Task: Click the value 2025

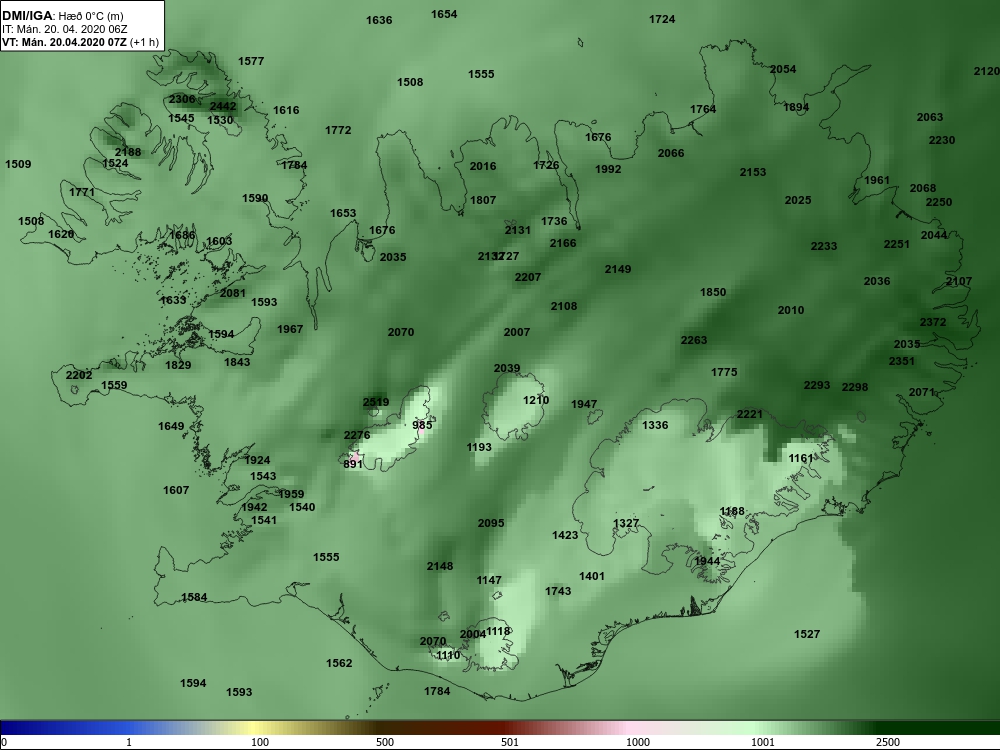Action: click(798, 200)
